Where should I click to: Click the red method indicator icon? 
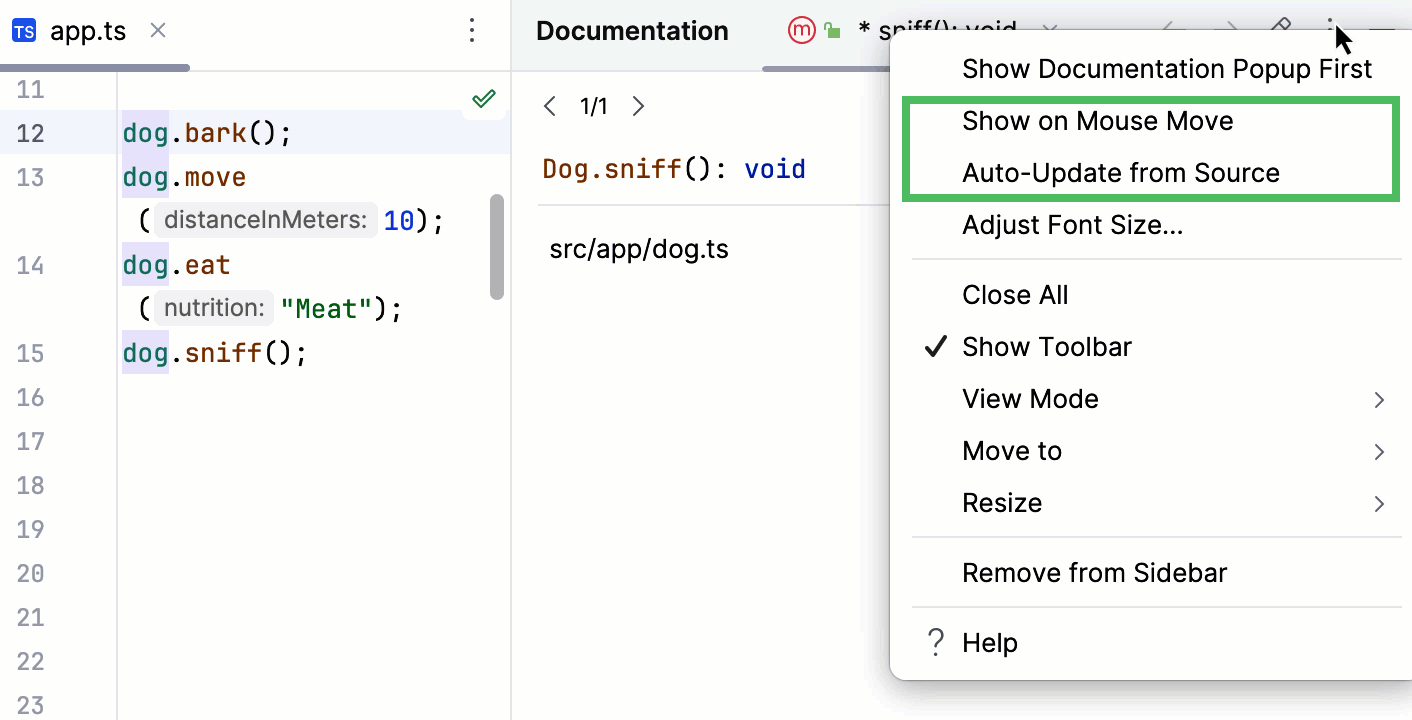pyautogui.click(x=800, y=31)
